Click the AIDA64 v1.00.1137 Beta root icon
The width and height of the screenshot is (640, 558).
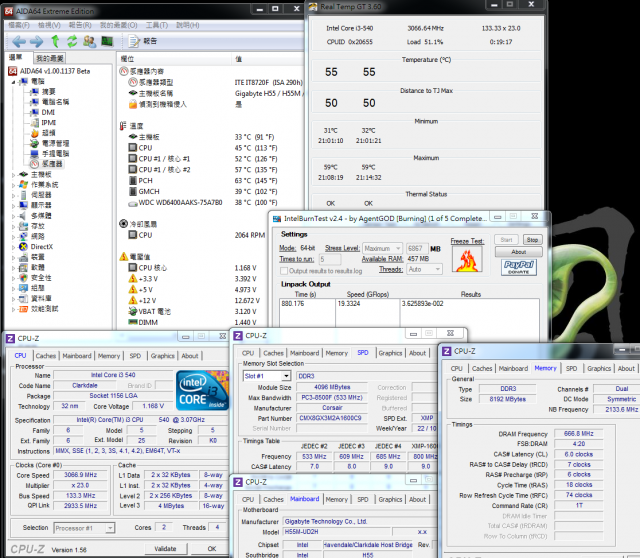coord(13,71)
